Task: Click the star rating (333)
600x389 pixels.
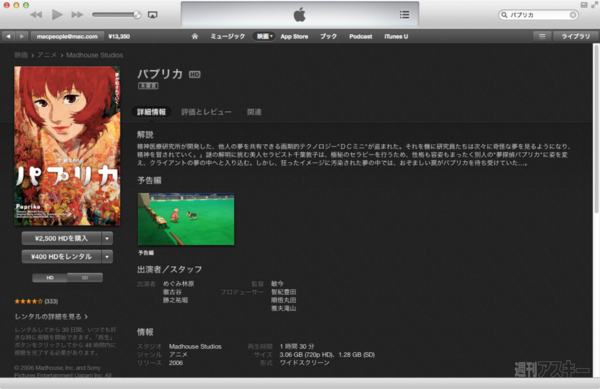Action: click(36, 301)
